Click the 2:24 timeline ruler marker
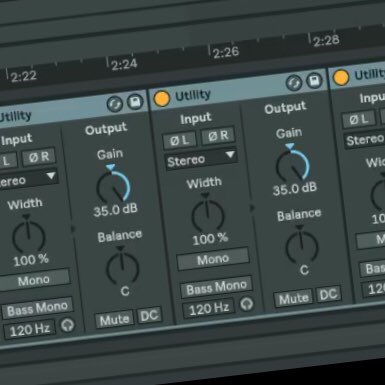Viewport: 385px width, 385px height. (124, 64)
